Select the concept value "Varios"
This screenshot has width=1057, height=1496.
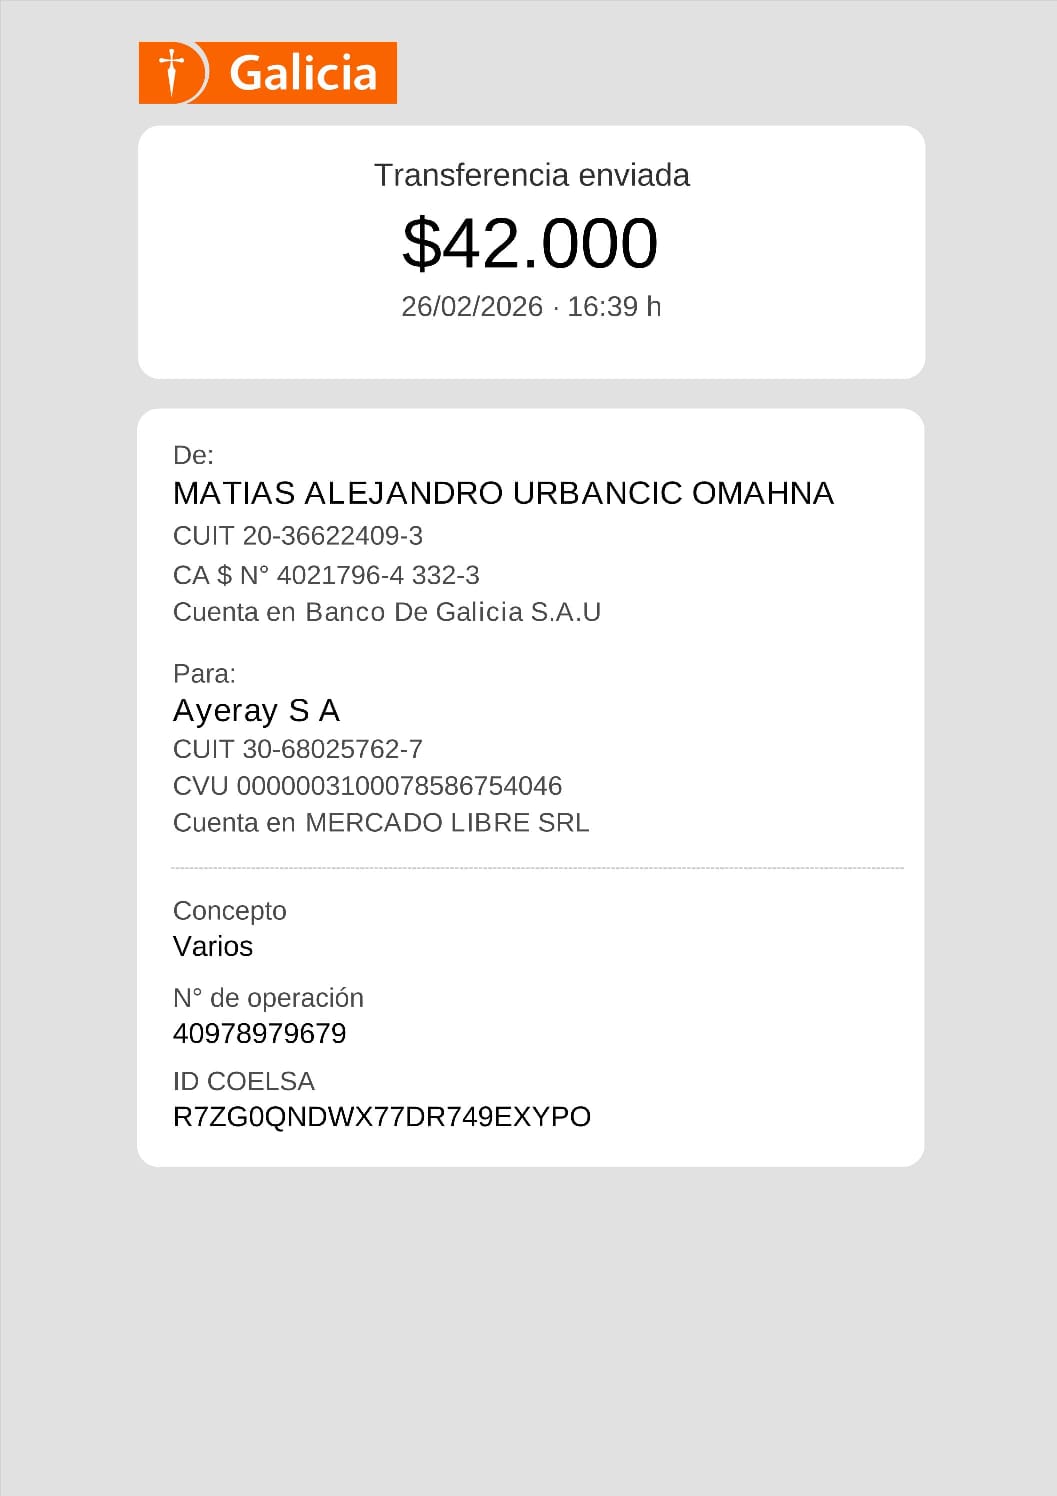click(213, 946)
